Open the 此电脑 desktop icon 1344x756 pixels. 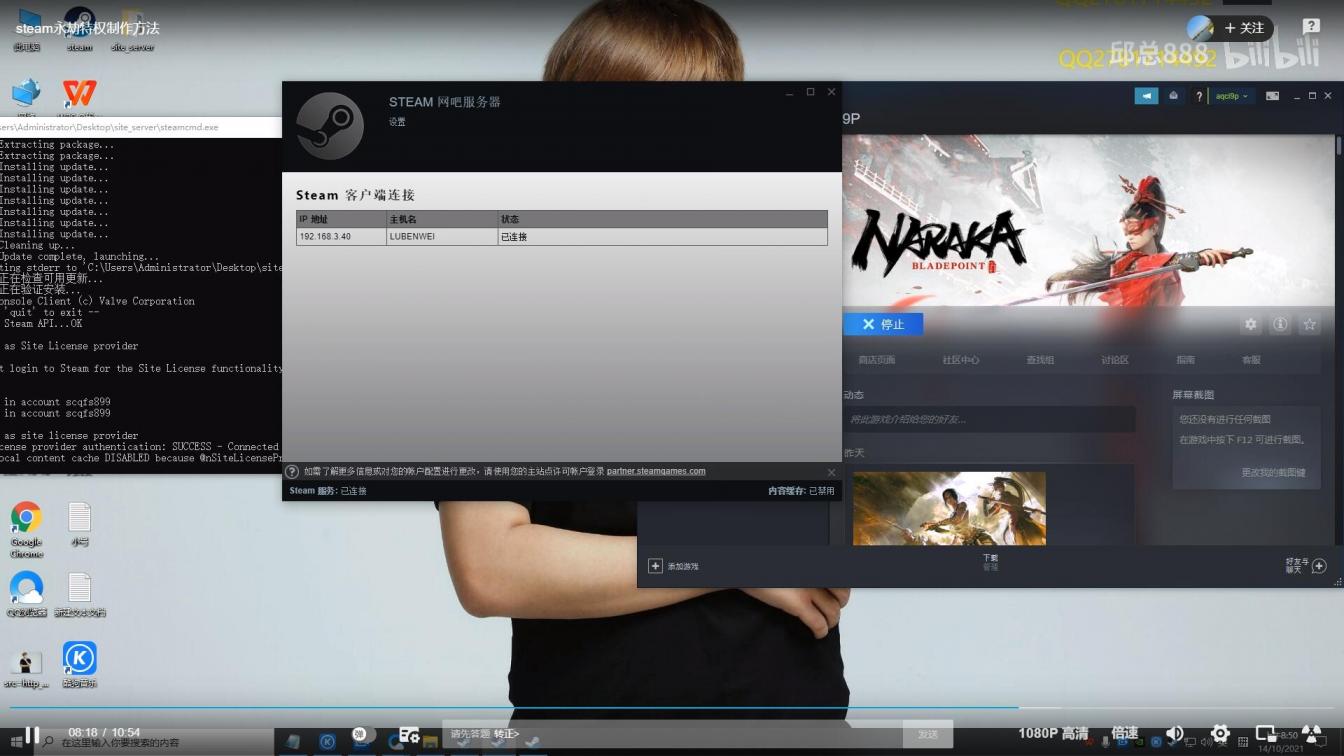click(x=27, y=28)
